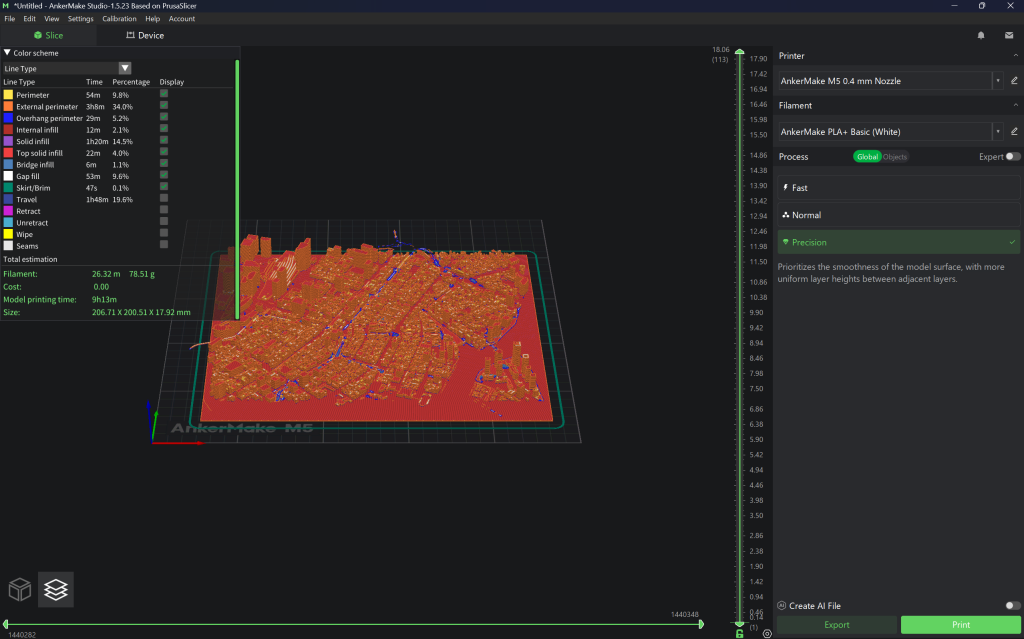Toggle the Expert mode switch
Image resolution: width=1024 pixels, height=639 pixels.
(1013, 156)
